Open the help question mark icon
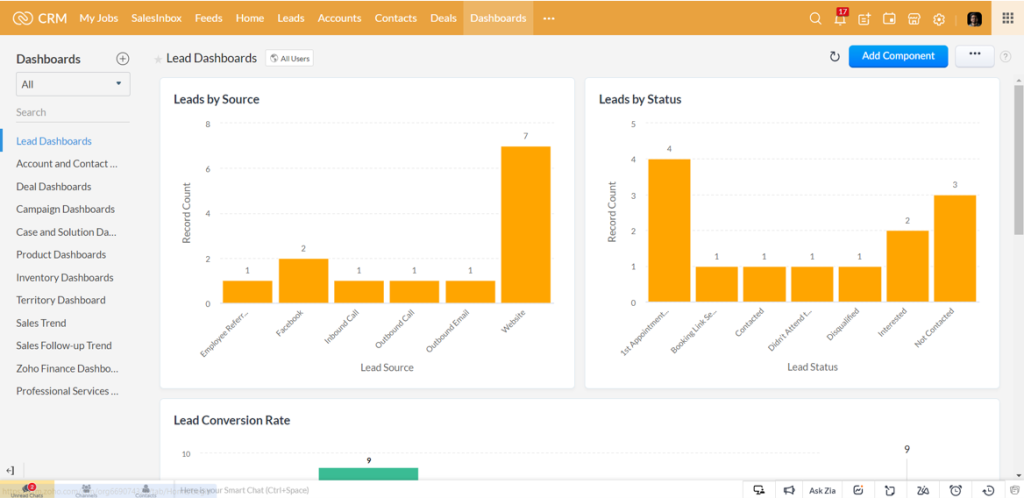 [1006, 57]
